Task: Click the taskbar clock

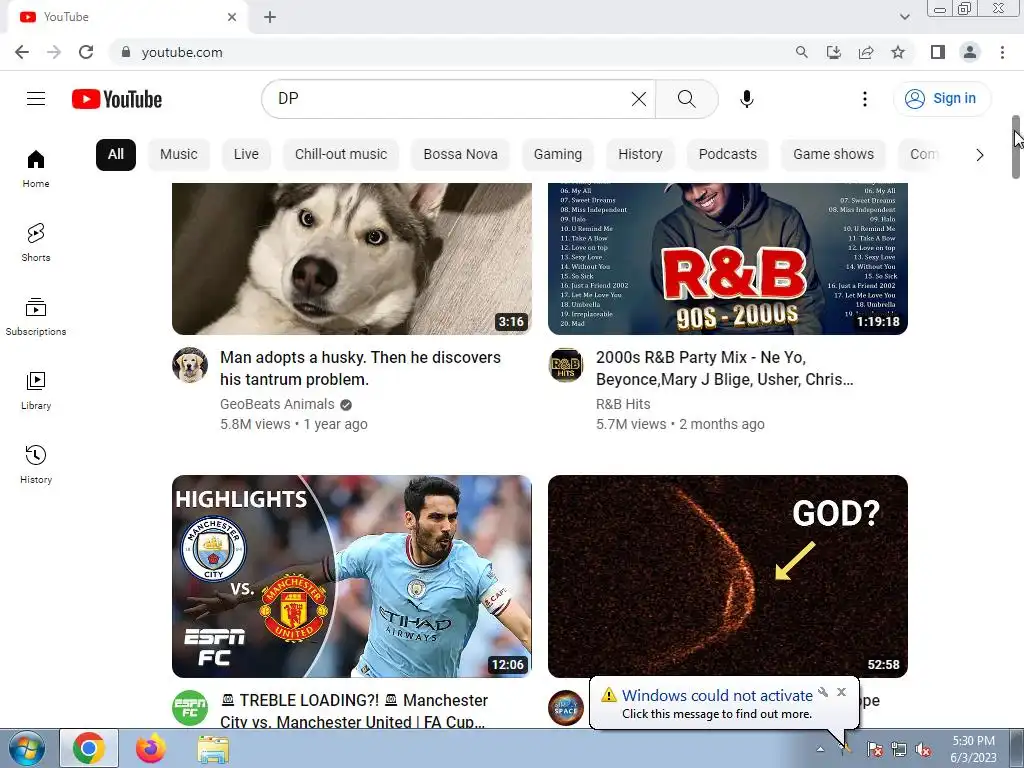Action: coord(974,749)
